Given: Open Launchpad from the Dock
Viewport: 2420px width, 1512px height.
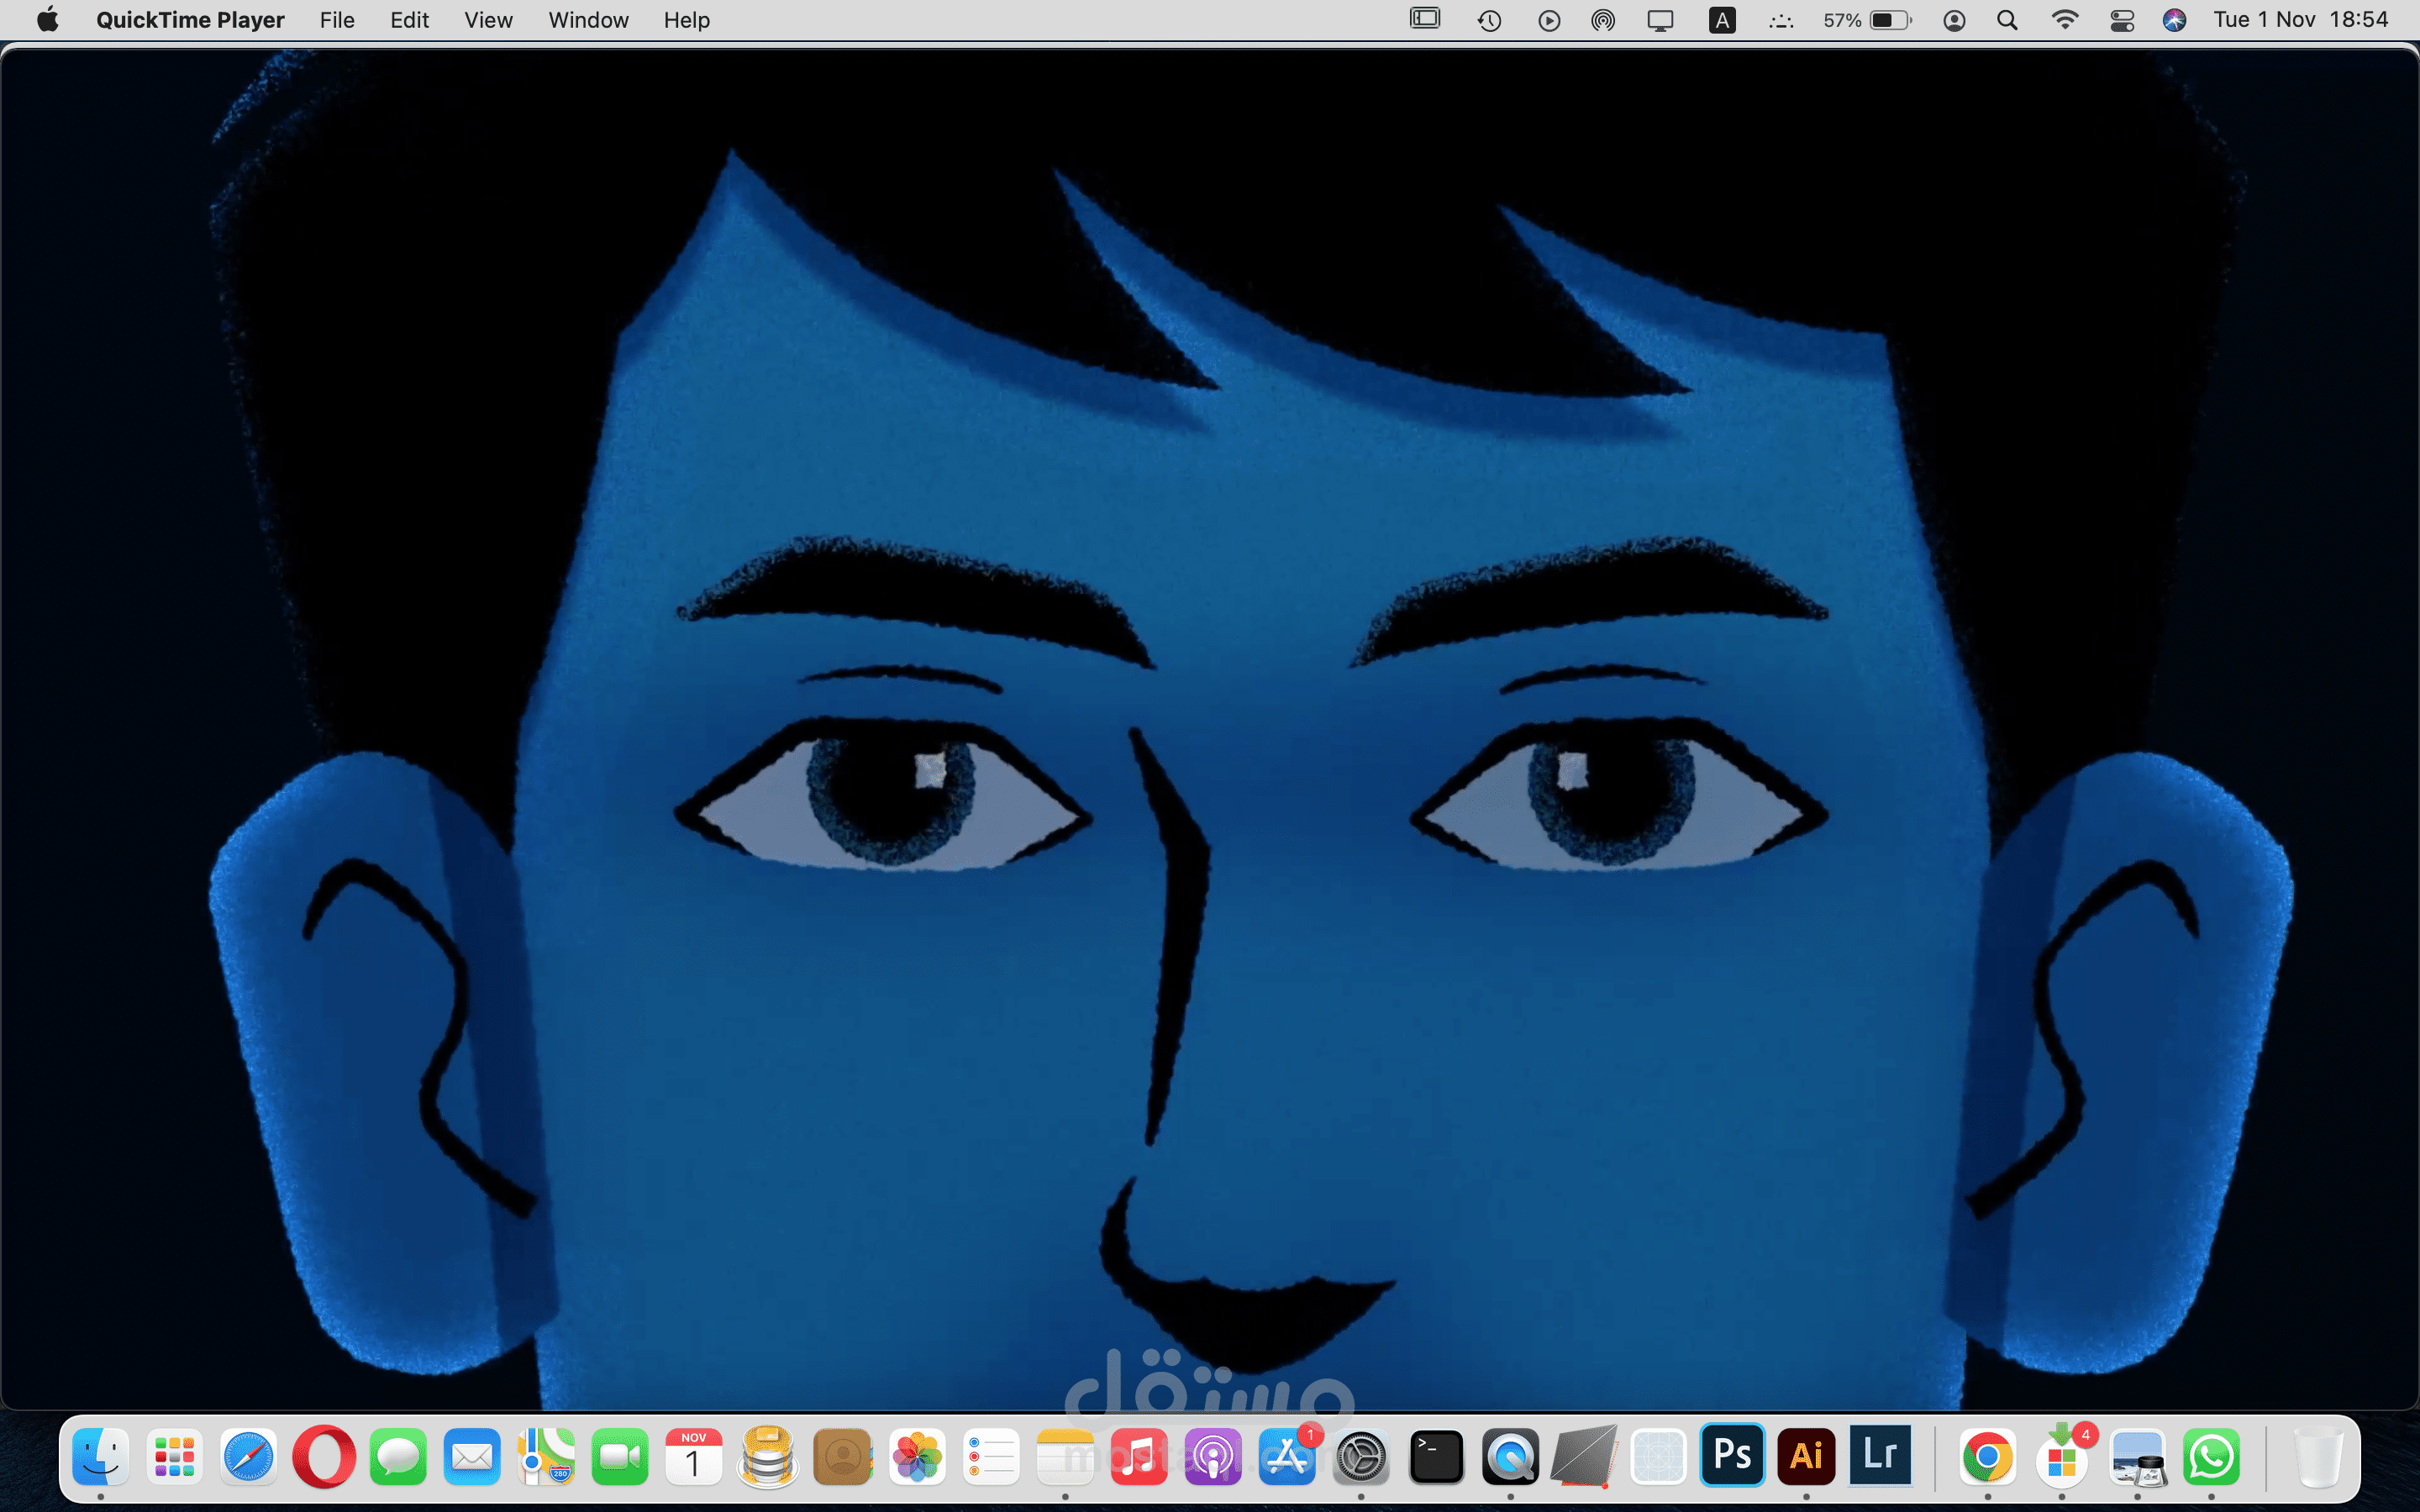Looking at the screenshot, I should (x=175, y=1456).
